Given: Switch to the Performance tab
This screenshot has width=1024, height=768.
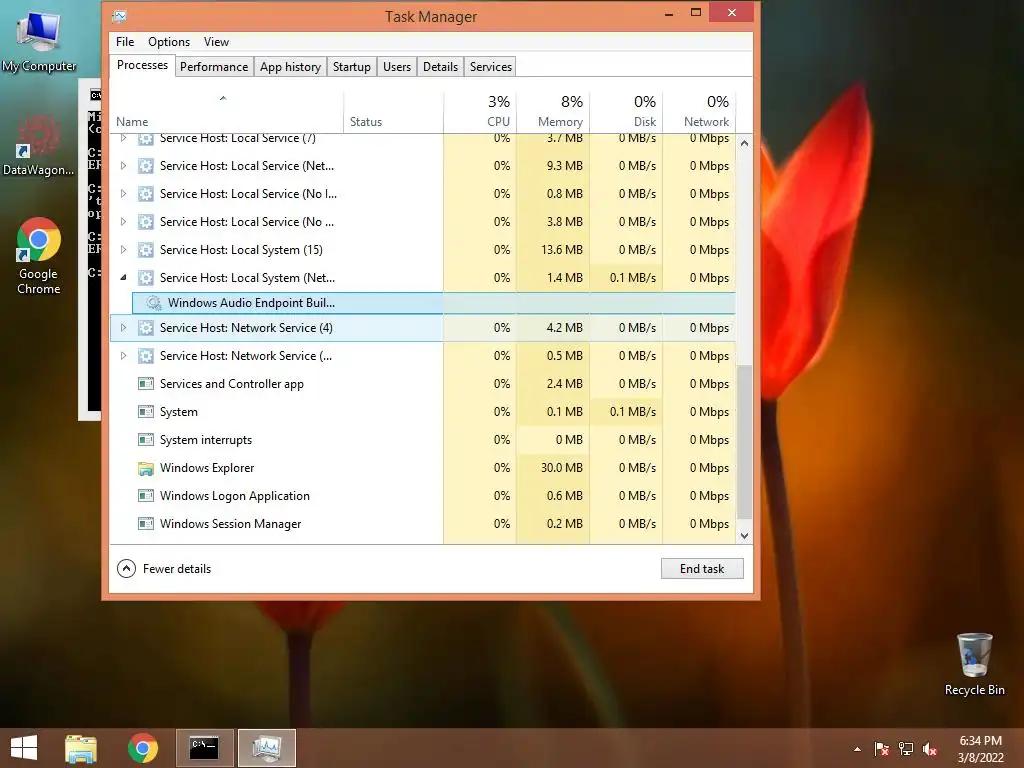Looking at the screenshot, I should pyautogui.click(x=214, y=67).
